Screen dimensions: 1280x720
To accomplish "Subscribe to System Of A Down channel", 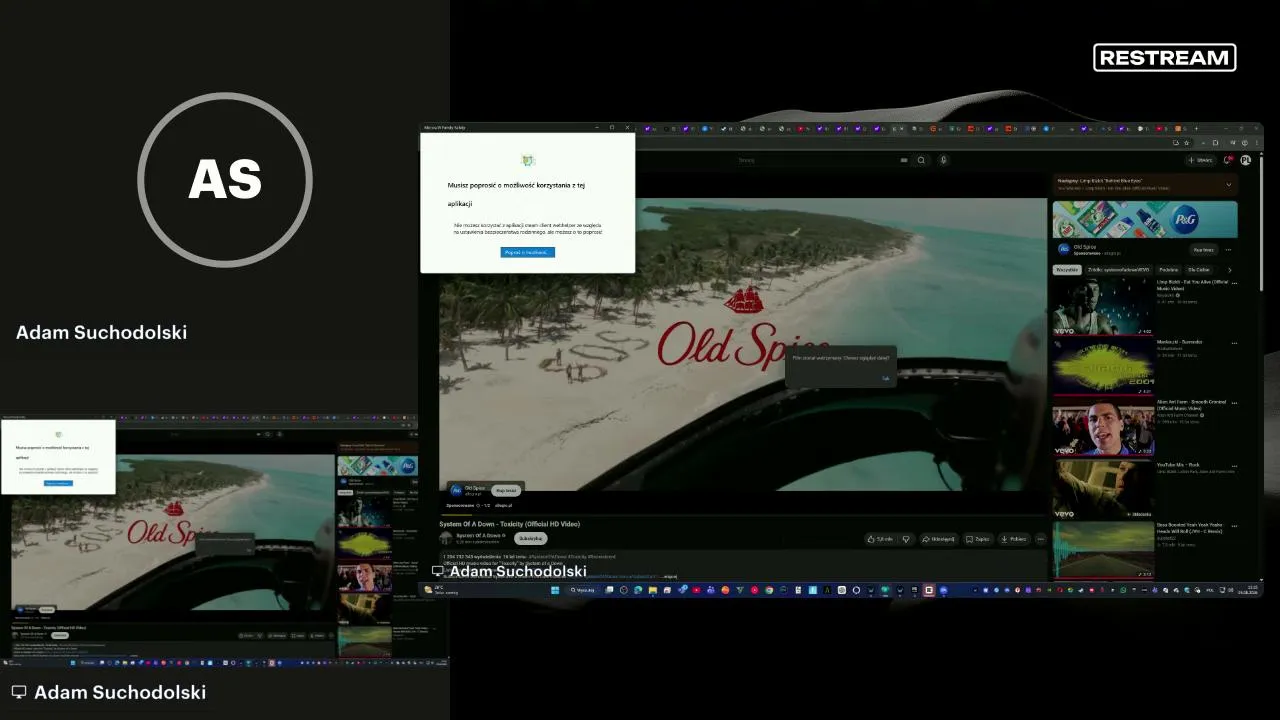I will 530,538.
